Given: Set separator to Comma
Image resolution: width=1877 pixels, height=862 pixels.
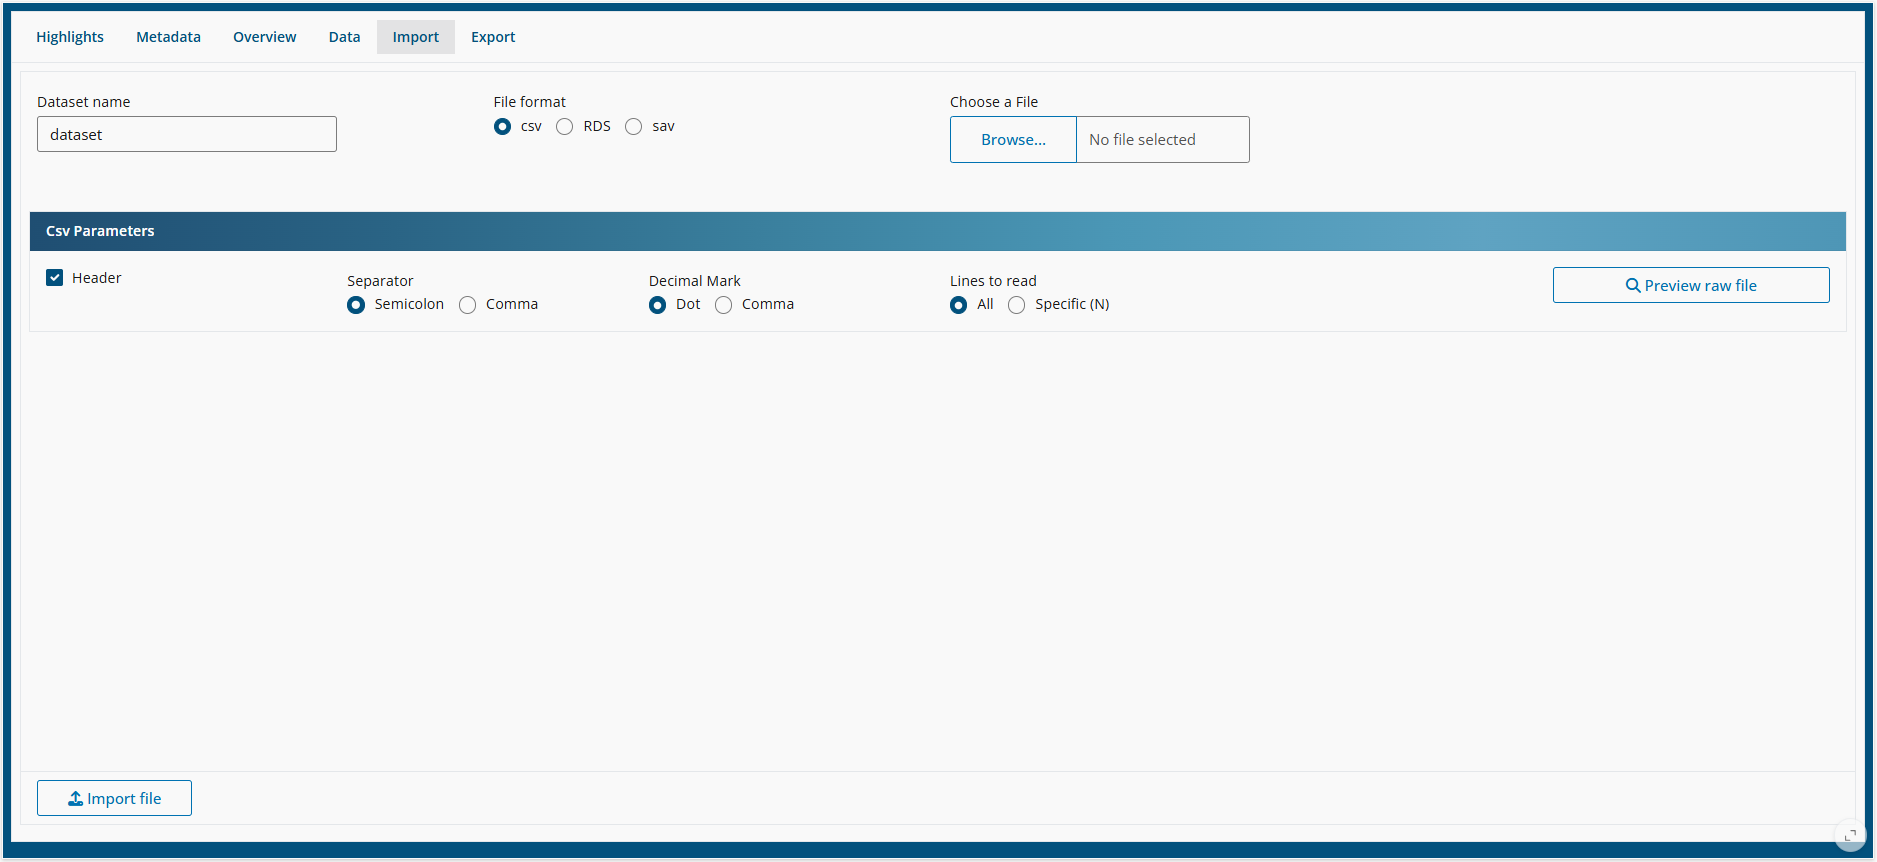Looking at the screenshot, I should (x=468, y=305).
